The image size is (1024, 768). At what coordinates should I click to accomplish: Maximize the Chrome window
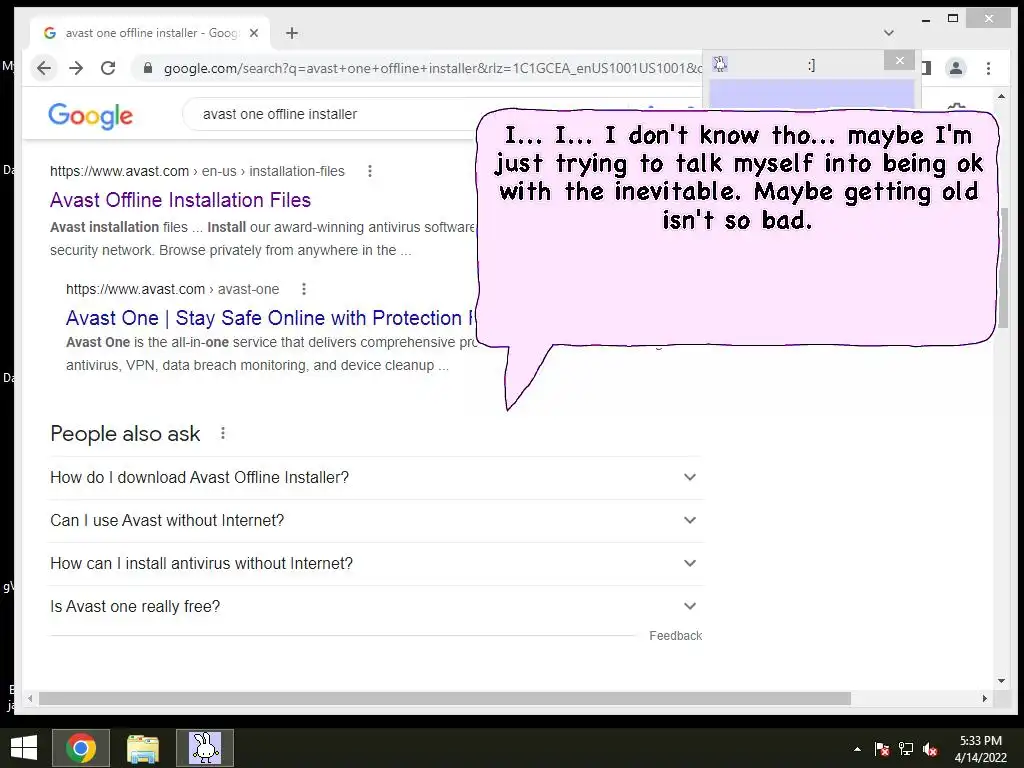953,18
